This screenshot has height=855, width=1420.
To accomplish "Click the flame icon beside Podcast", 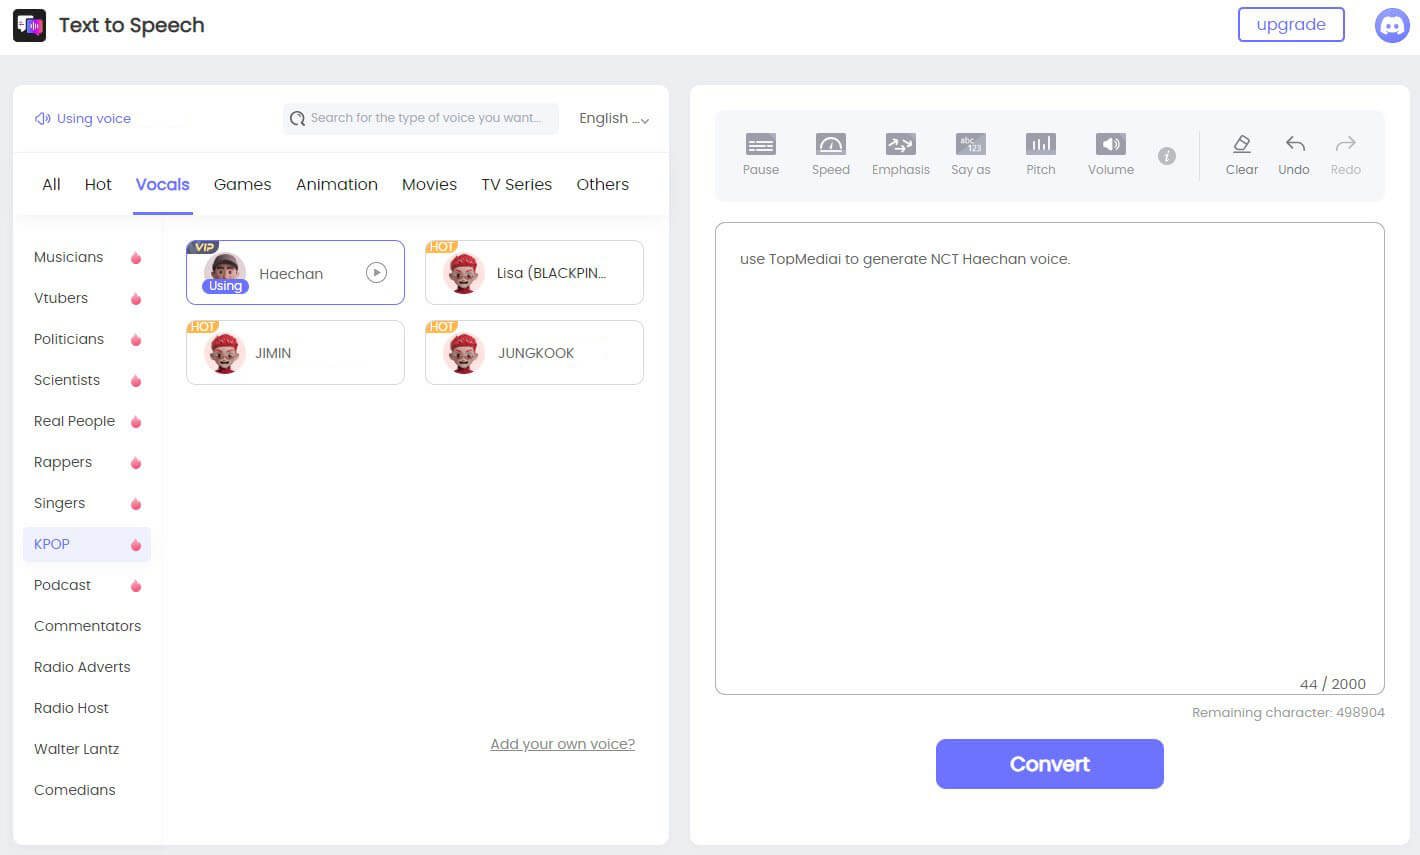I will 136,586.
